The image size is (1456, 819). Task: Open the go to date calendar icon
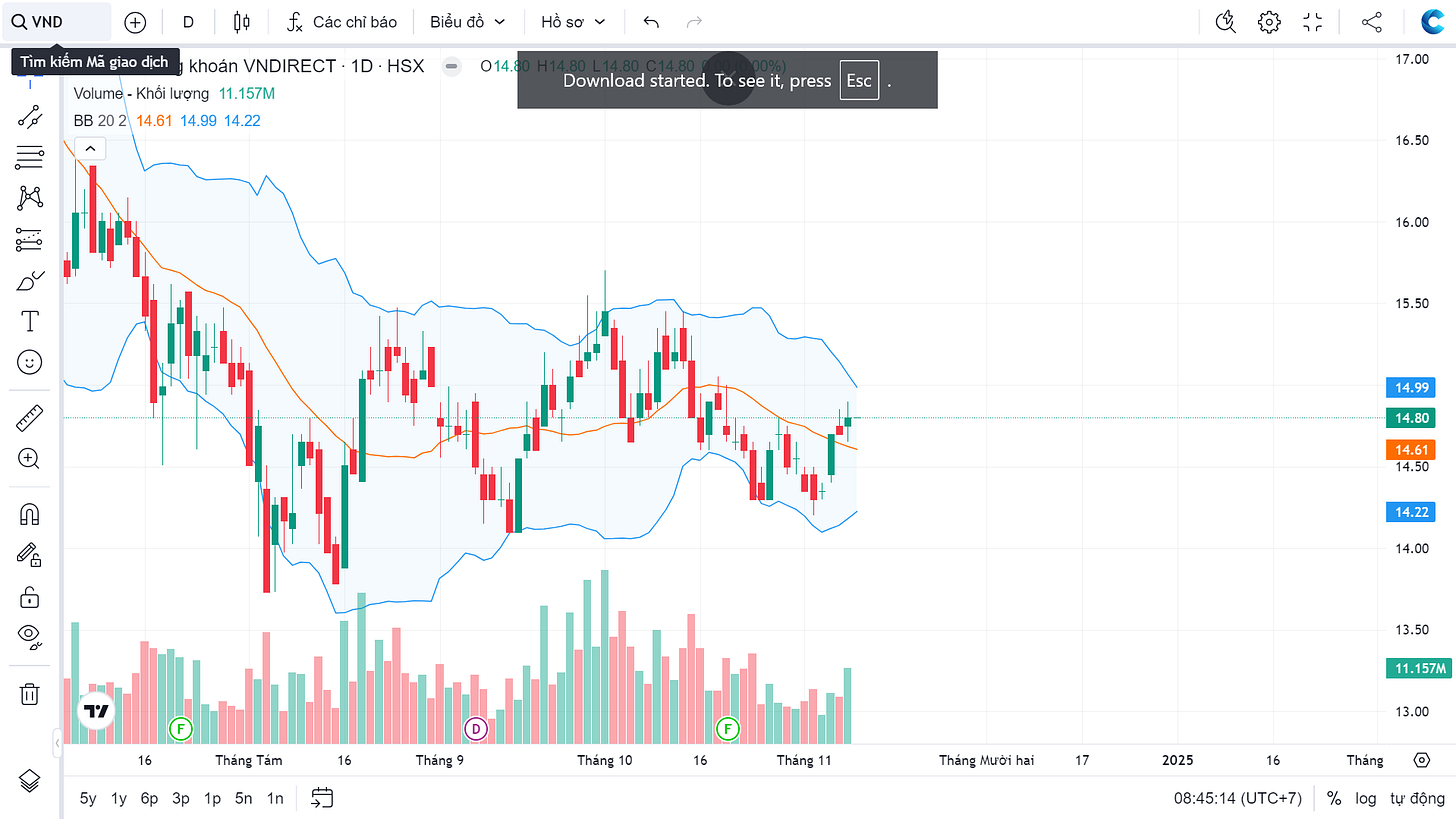322,797
